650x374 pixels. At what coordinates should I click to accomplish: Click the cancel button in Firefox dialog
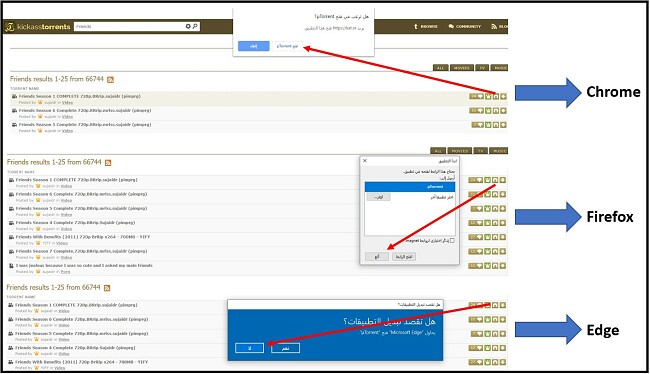377,257
